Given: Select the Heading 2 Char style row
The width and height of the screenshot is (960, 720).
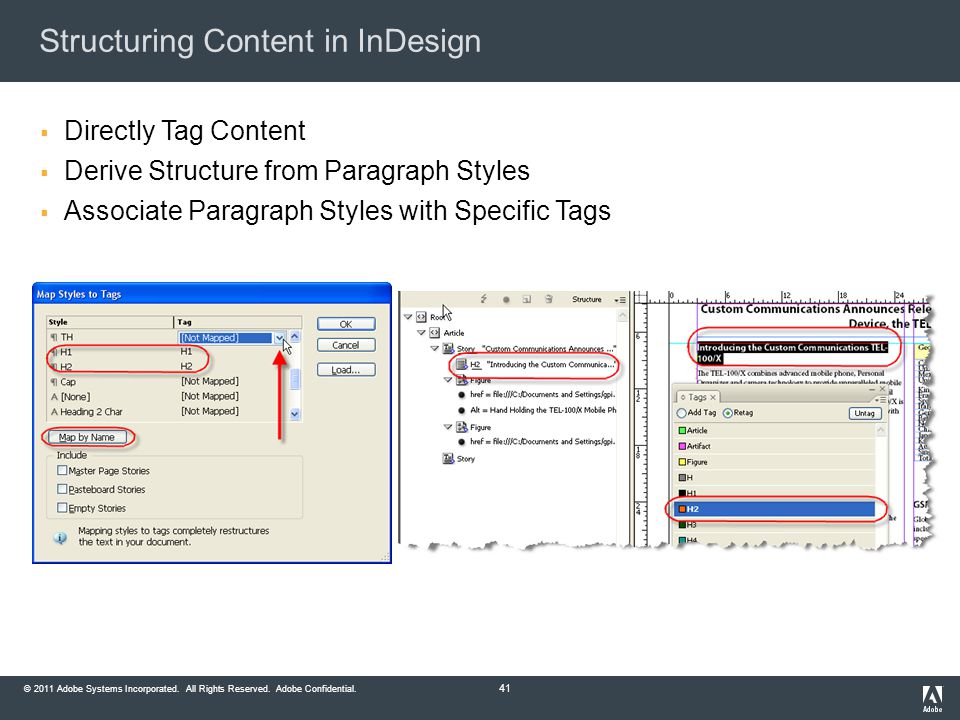Looking at the screenshot, I should click(x=167, y=411).
